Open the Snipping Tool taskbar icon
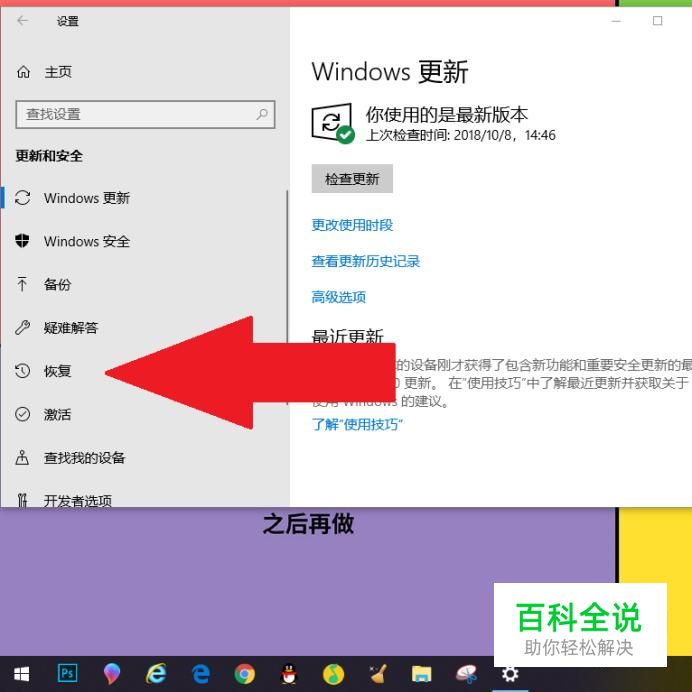Screen dimensions: 692x692 click(466, 674)
